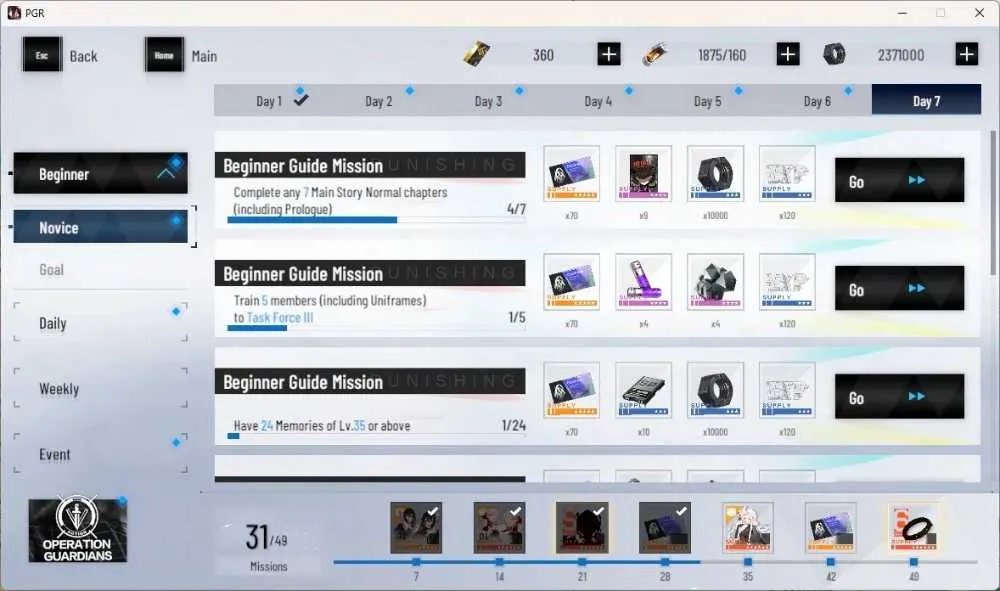Click the serum bullet currency icon

[656, 54]
